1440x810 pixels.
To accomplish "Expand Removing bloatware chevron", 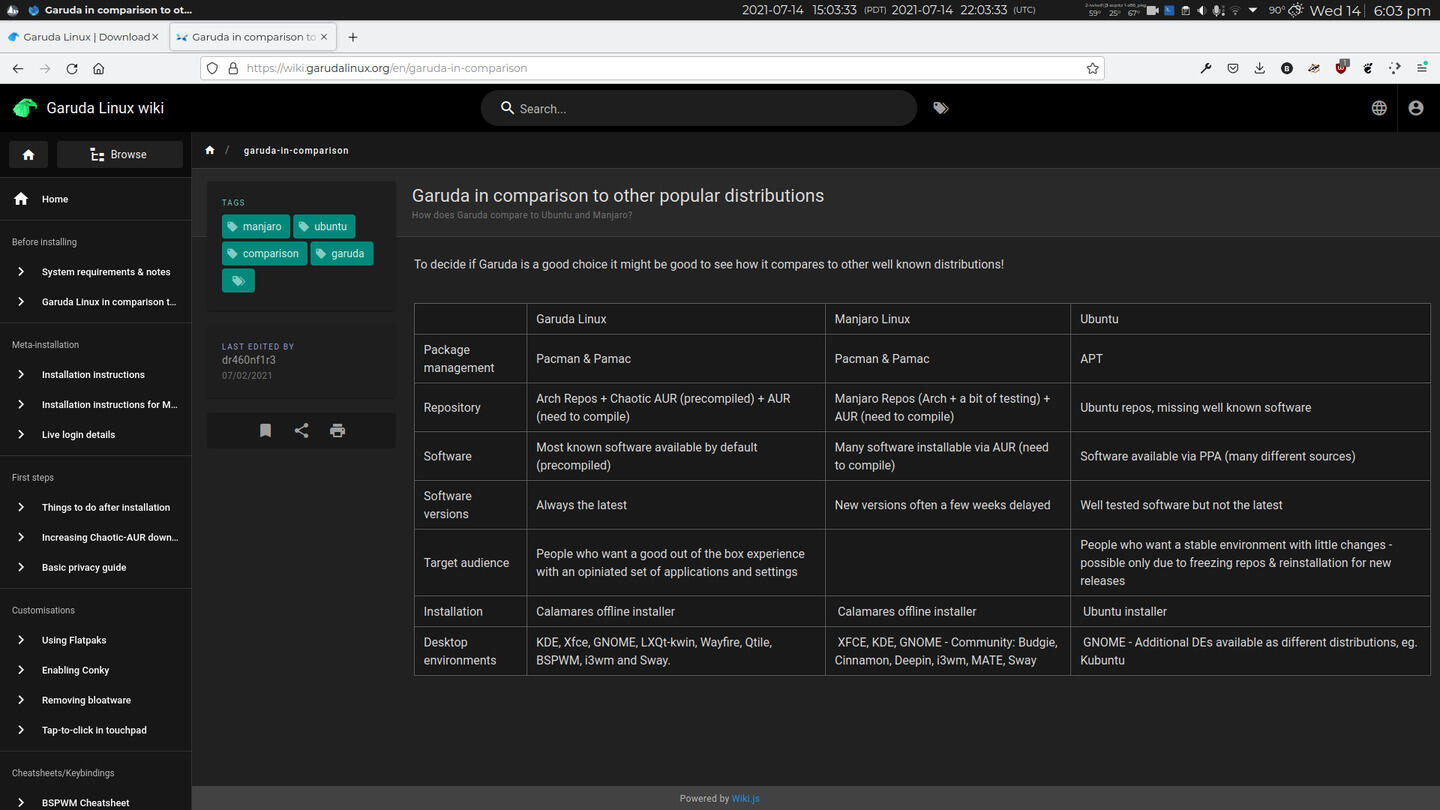I will pyautogui.click(x=21, y=700).
